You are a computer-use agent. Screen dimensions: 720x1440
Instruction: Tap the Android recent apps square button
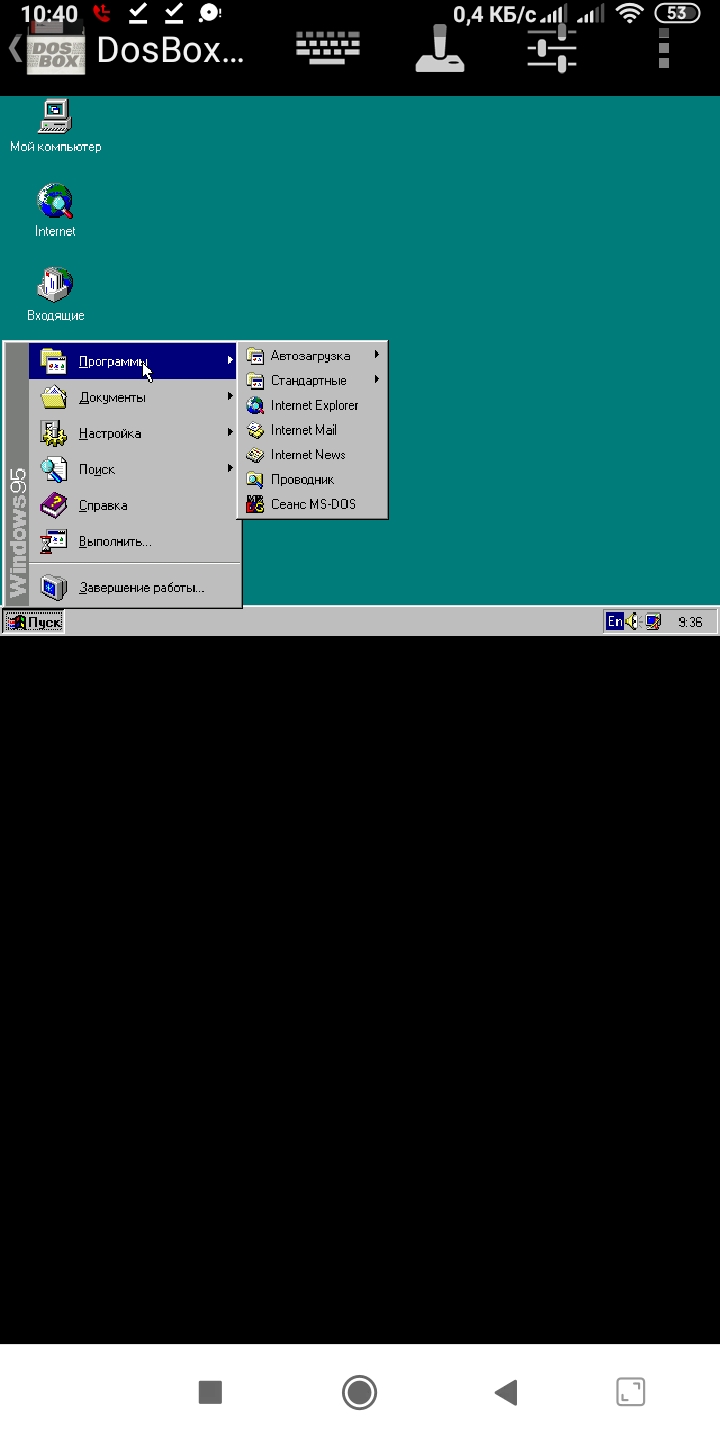point(210,1392)
